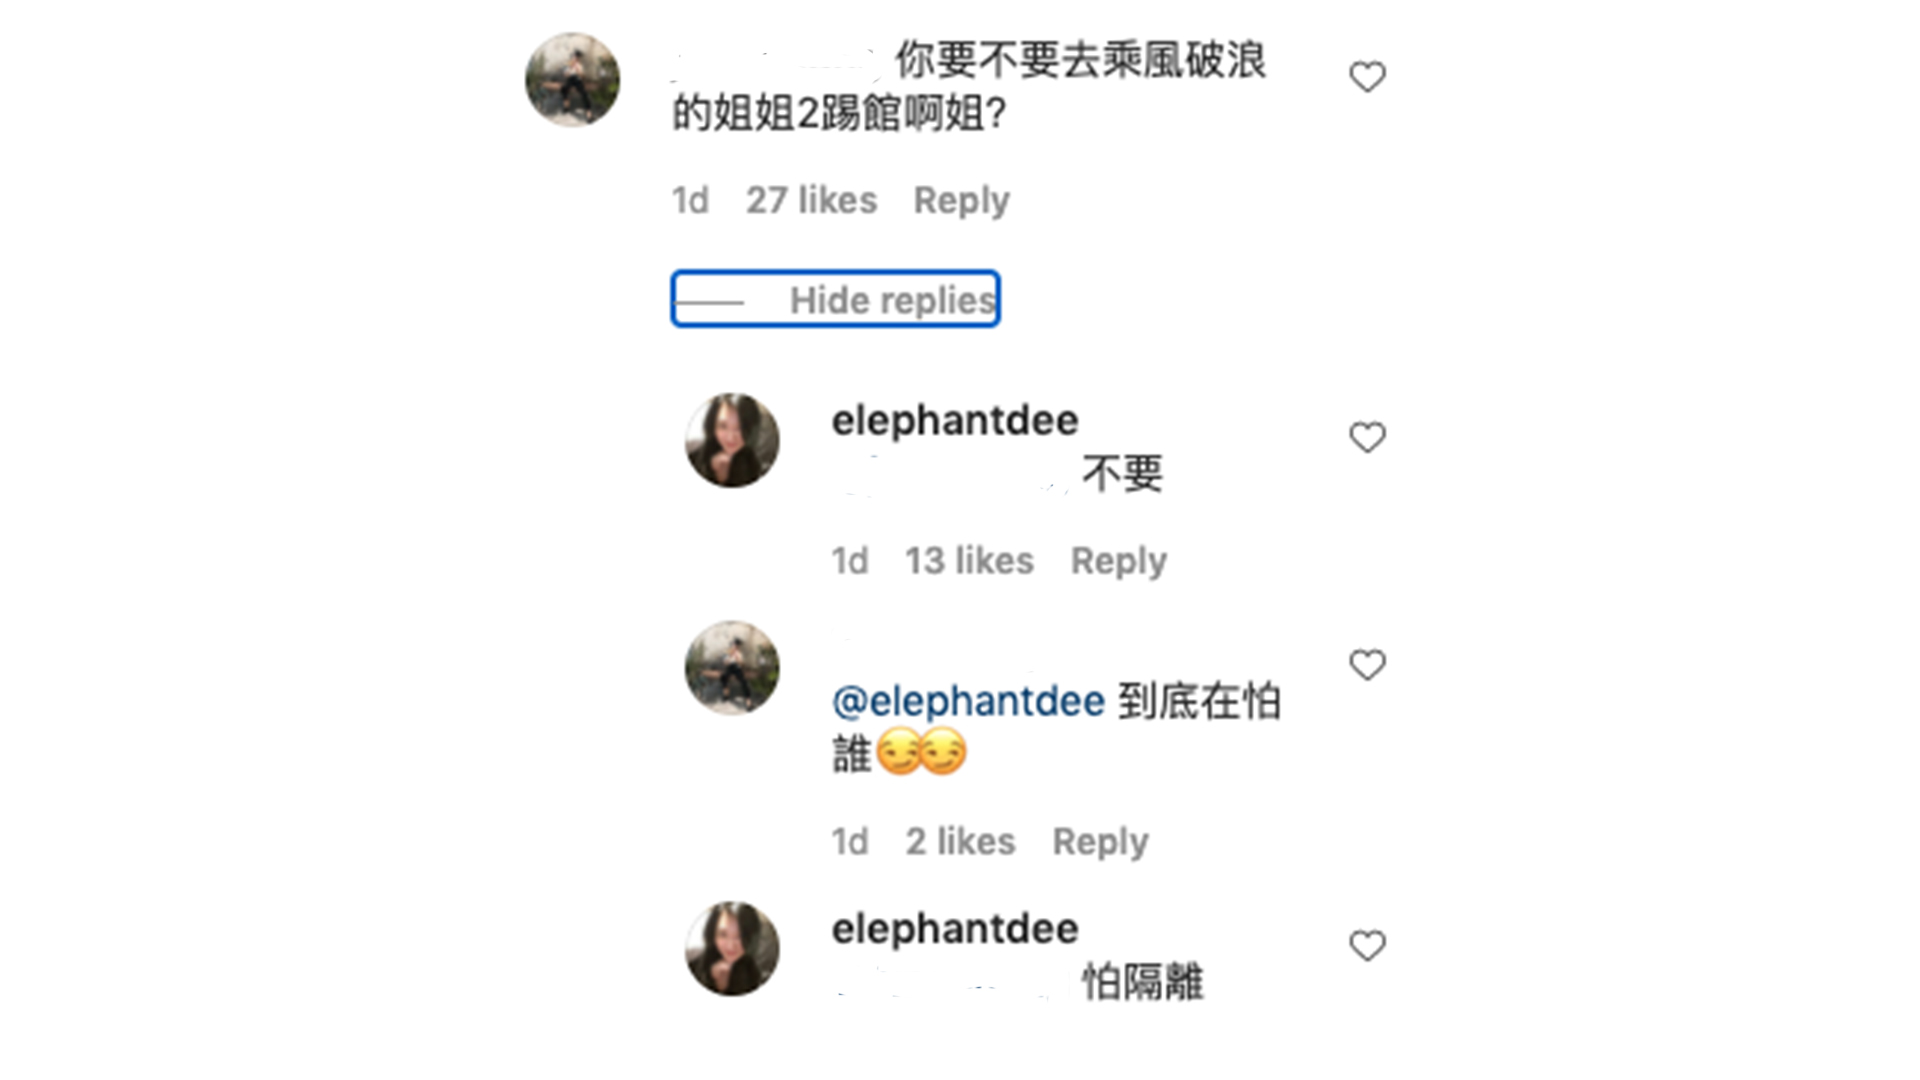Like elephantdee's 不要 reply
This screenshot has height=1080, width=1920.
[1367, 437]
